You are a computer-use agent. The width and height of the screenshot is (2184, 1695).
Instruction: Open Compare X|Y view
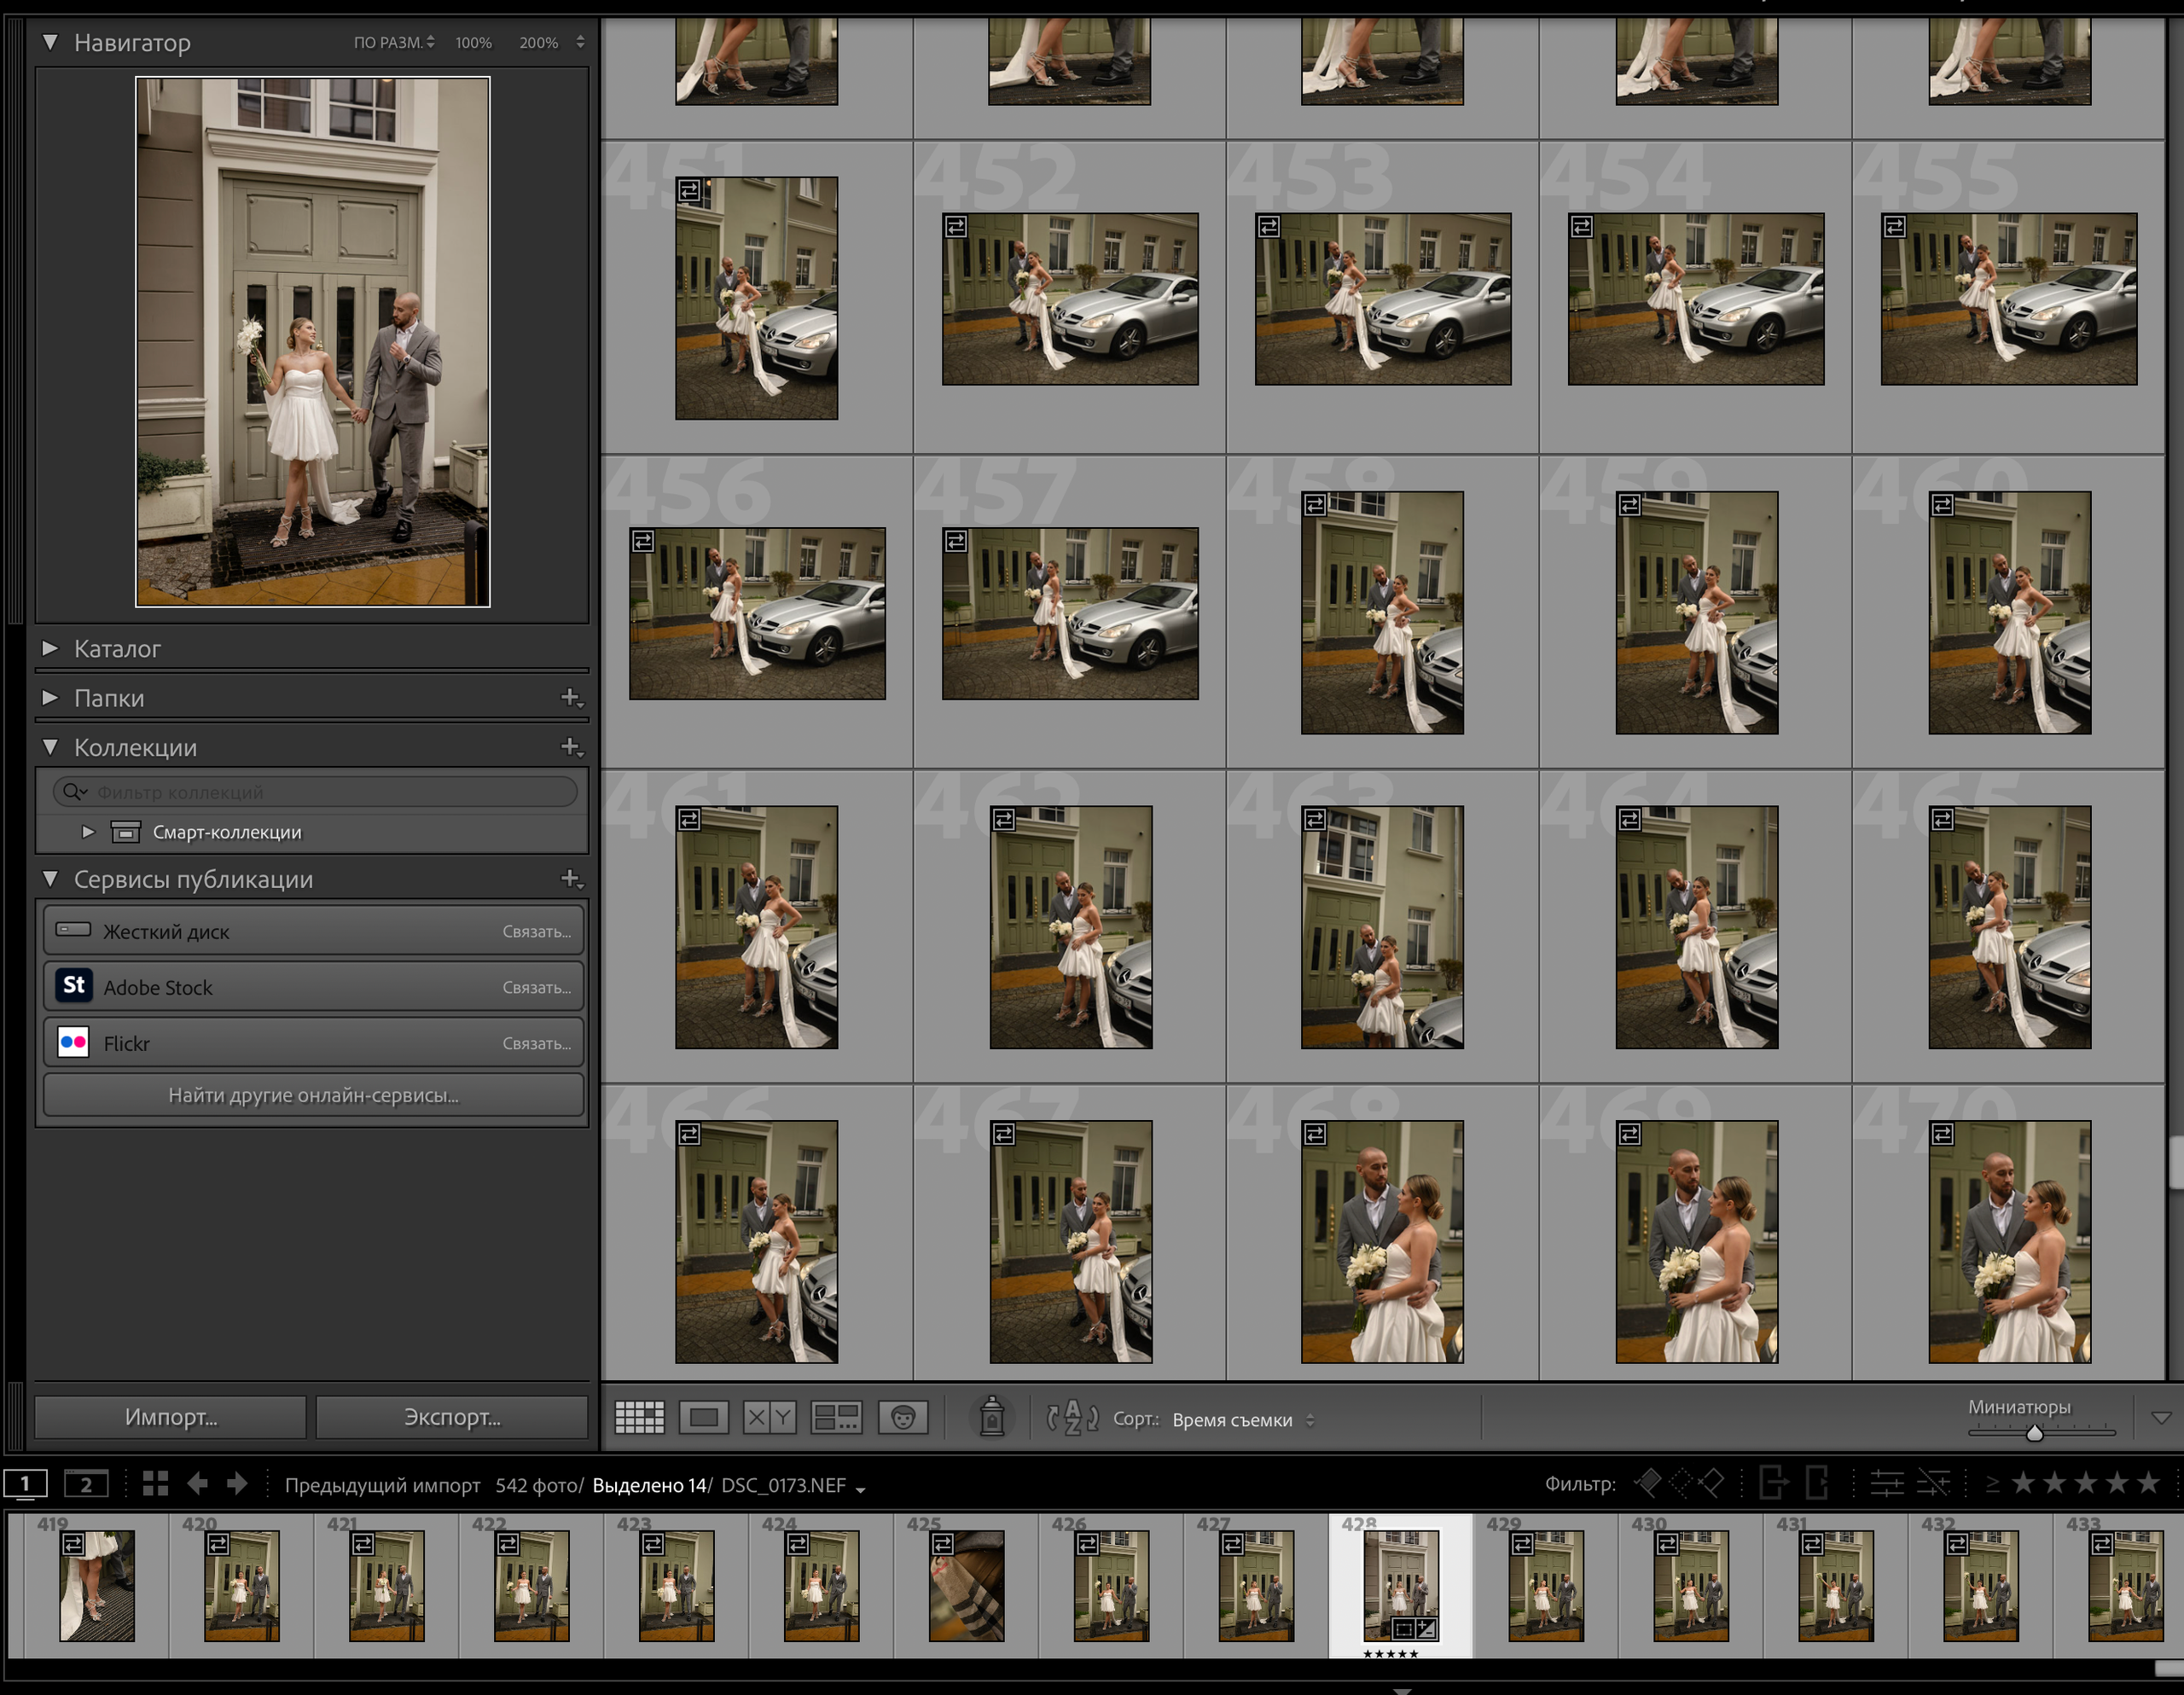[769, 1417]
